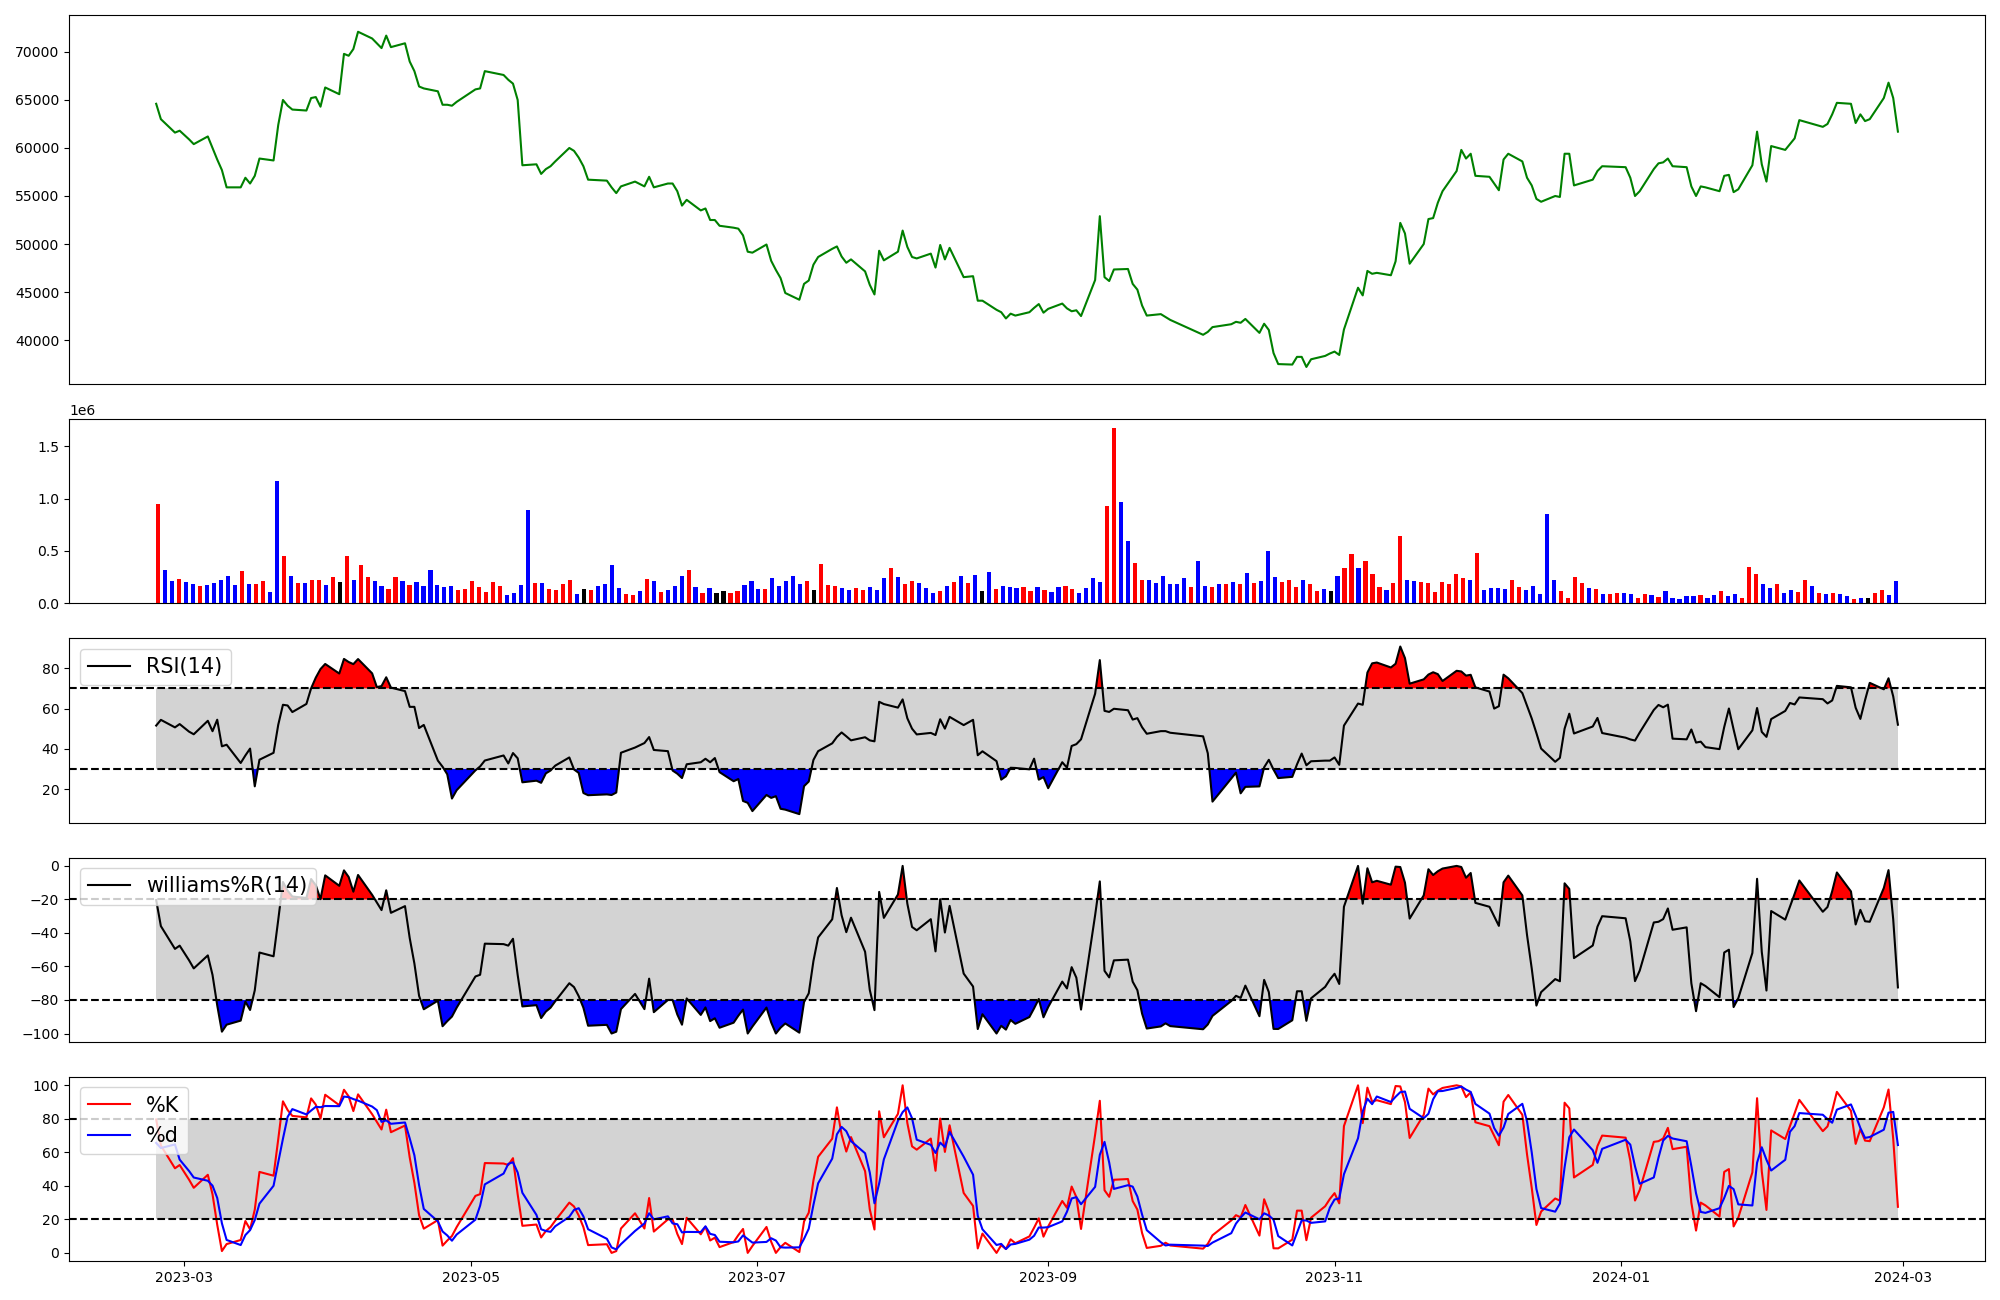The image size is (2000, 1300).
Task: Click the 70000 price axis label
Action: (37, 52)
